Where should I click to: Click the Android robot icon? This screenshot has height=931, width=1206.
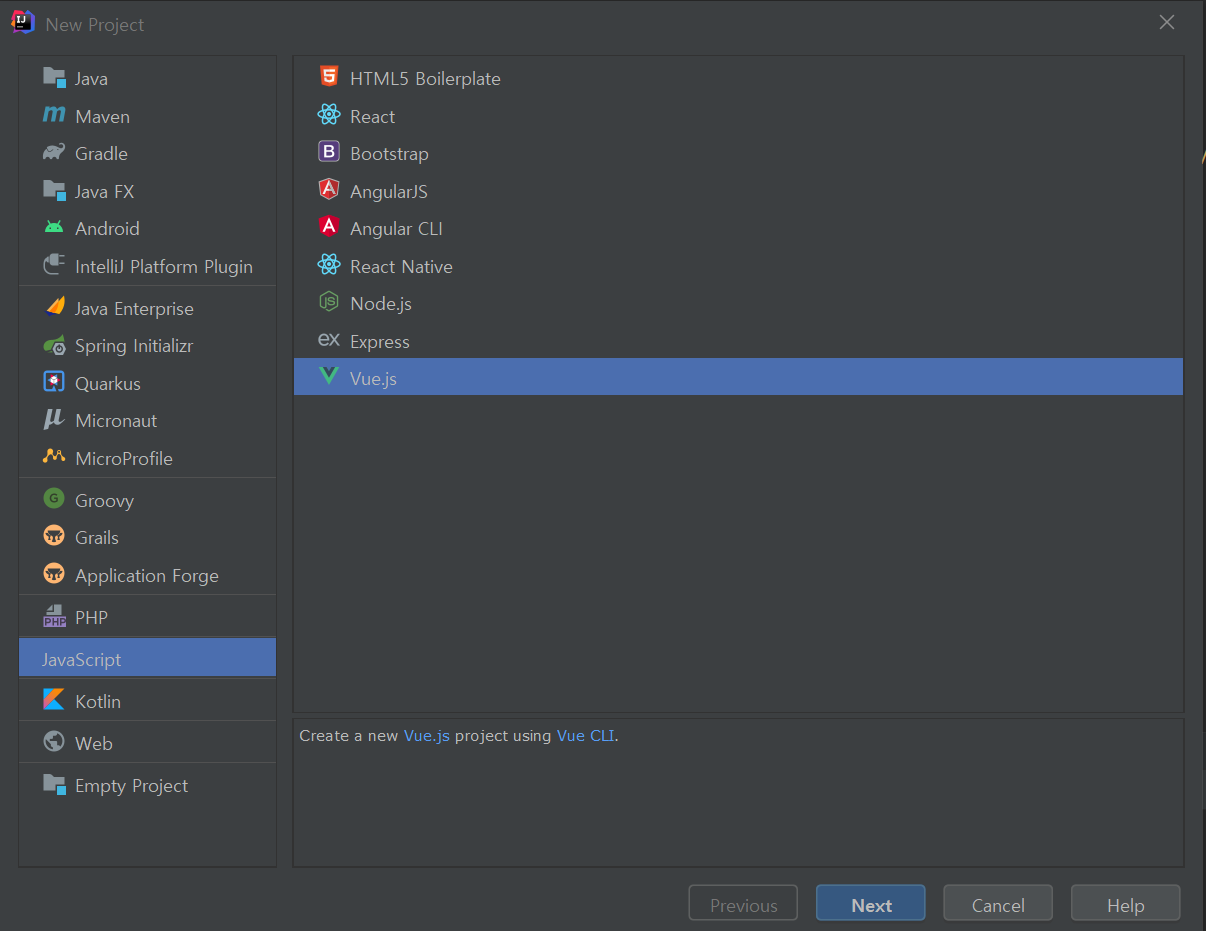coord(54,228)
